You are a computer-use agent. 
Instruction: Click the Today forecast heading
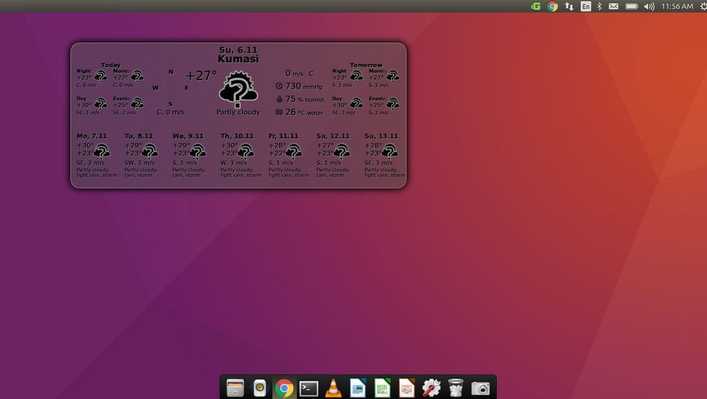click(110, 65)
